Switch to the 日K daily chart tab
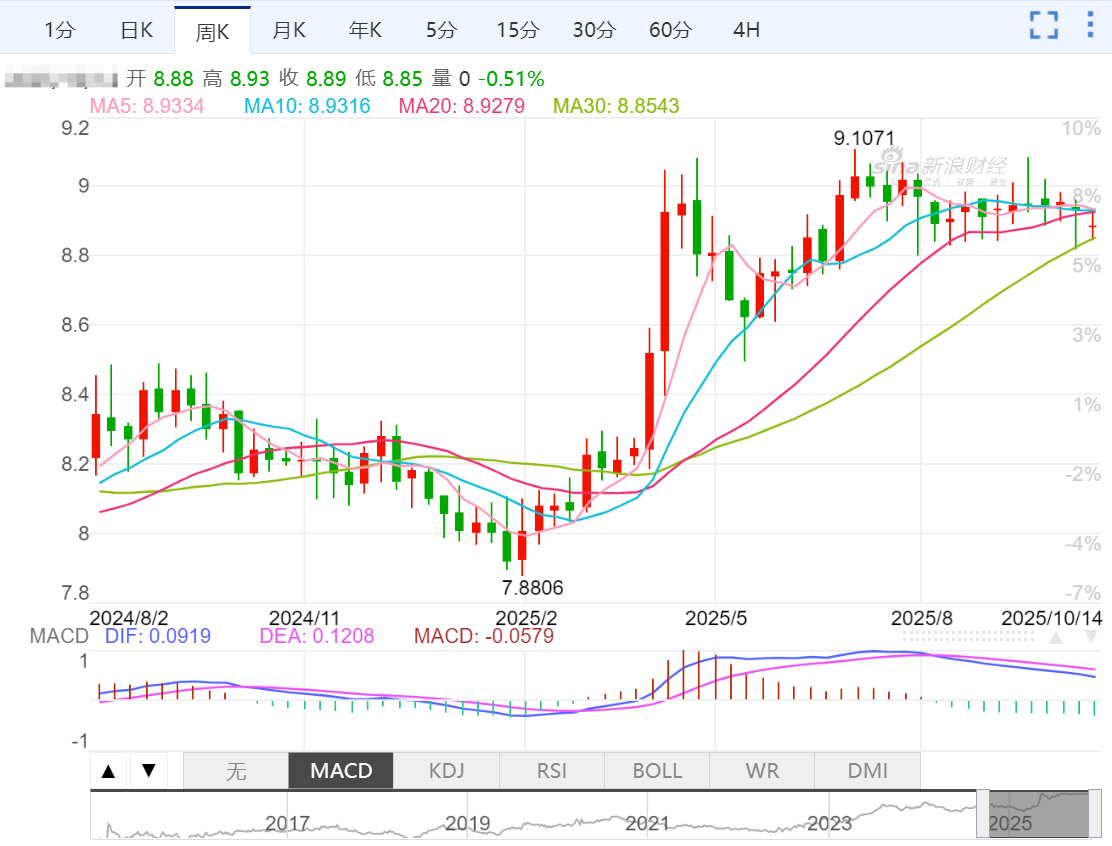 (x=136, y=30)
